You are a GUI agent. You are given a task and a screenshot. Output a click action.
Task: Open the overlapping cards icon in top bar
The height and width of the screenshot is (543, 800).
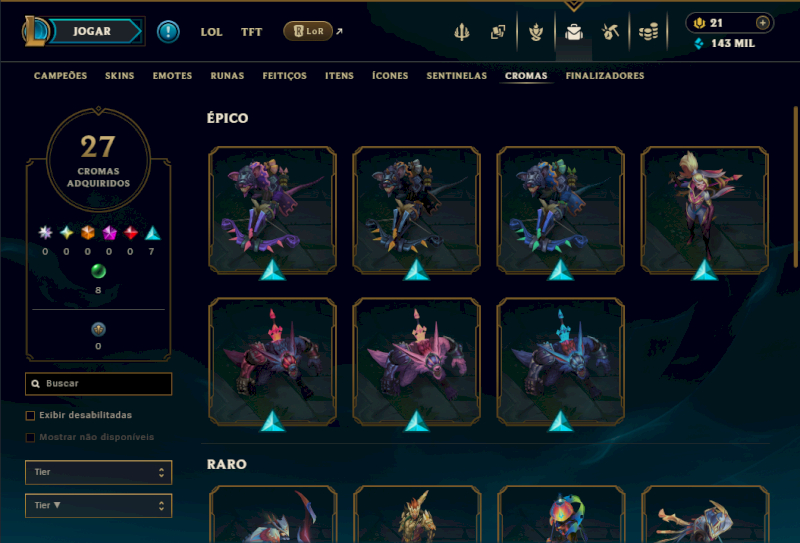point(498,32)
